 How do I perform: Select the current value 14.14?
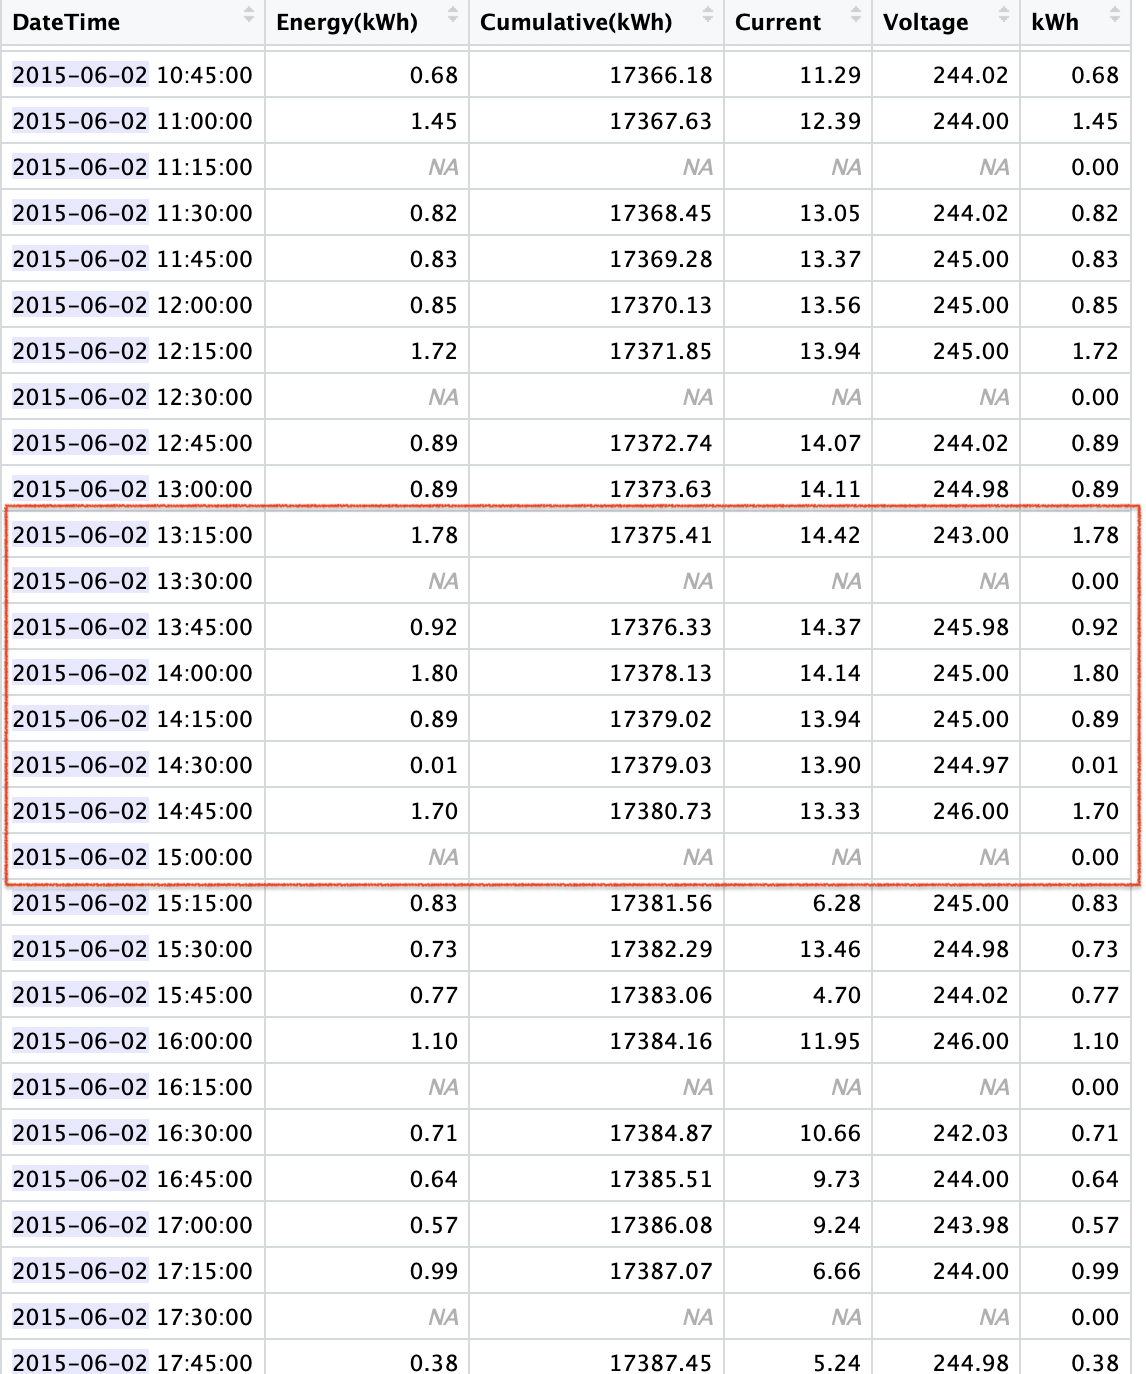click(x=830, y=673)
